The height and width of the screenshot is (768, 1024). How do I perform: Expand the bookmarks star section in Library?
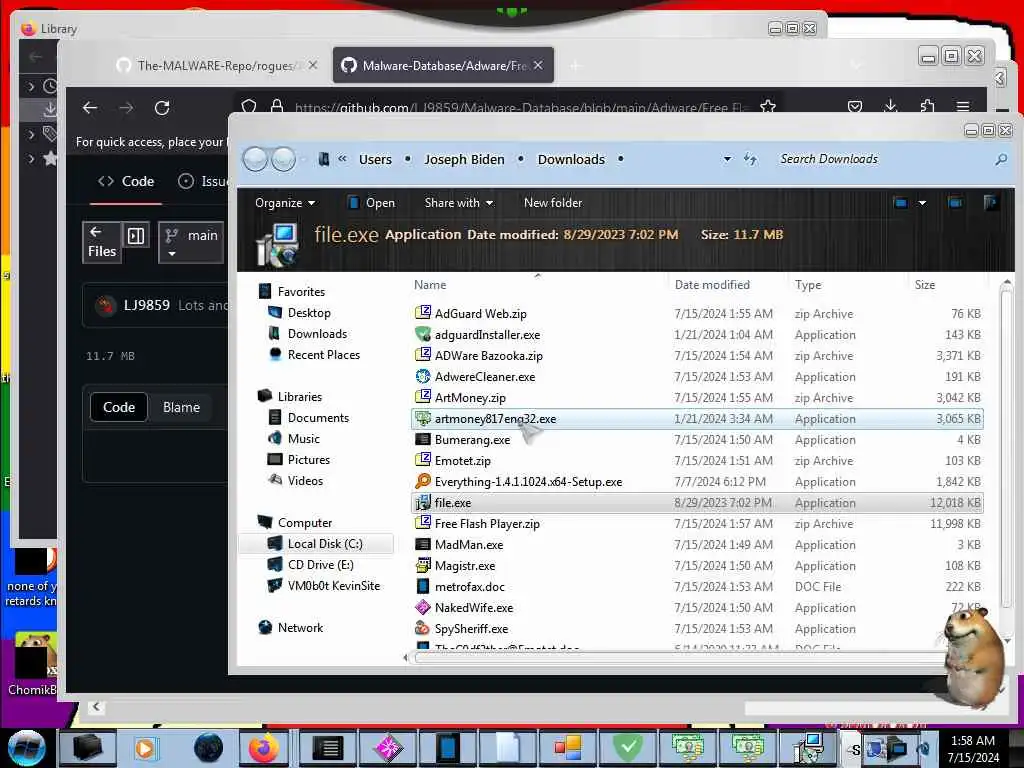pyautogui.click(x=31, y=158)
